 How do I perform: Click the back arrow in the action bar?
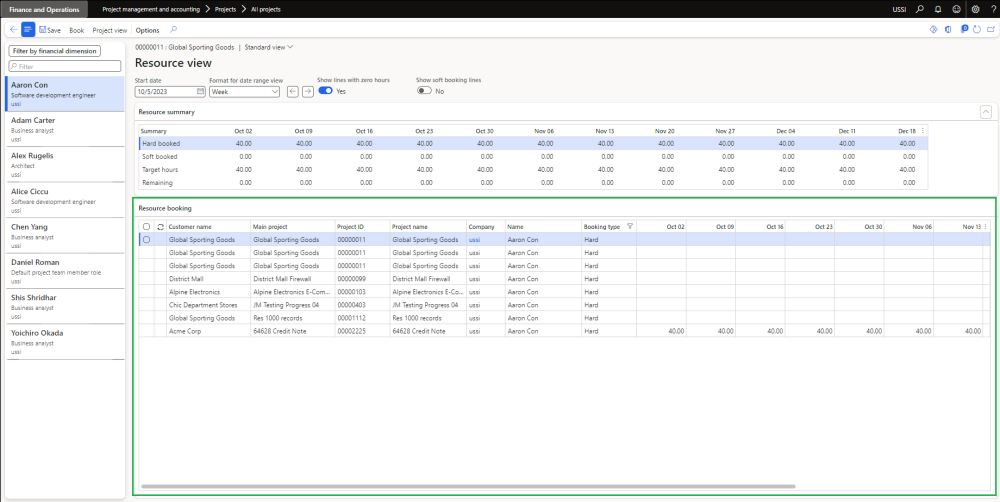click(x=12, y=30)
